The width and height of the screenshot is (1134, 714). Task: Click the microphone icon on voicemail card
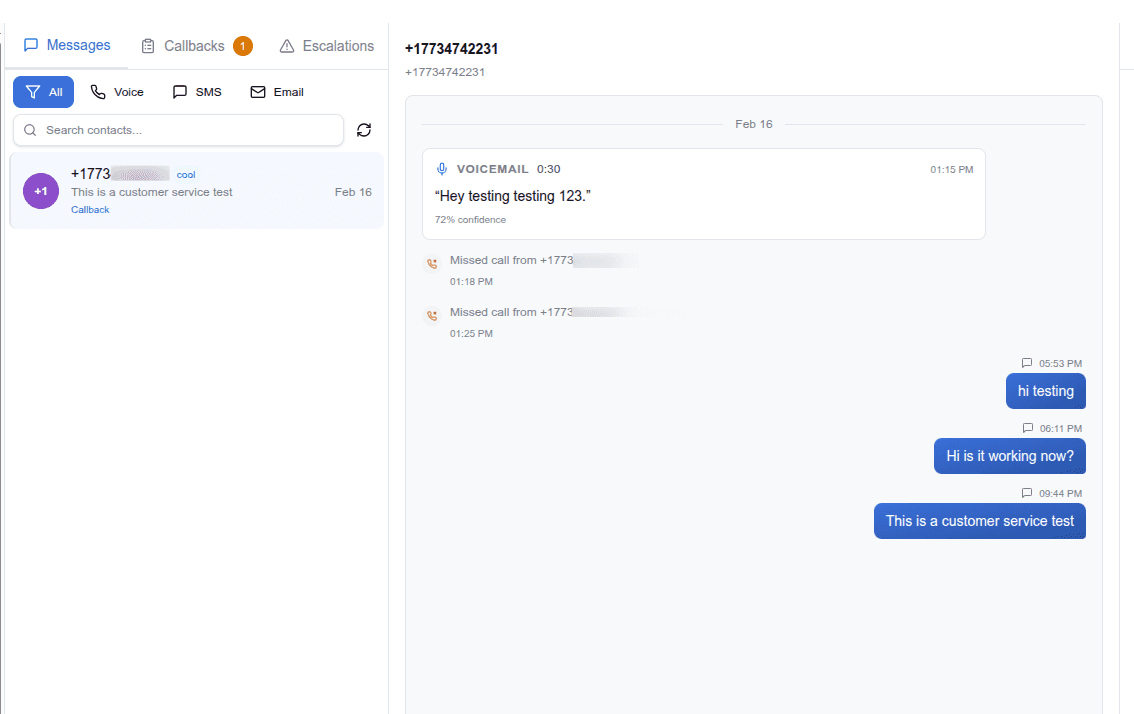pos(443,169)
